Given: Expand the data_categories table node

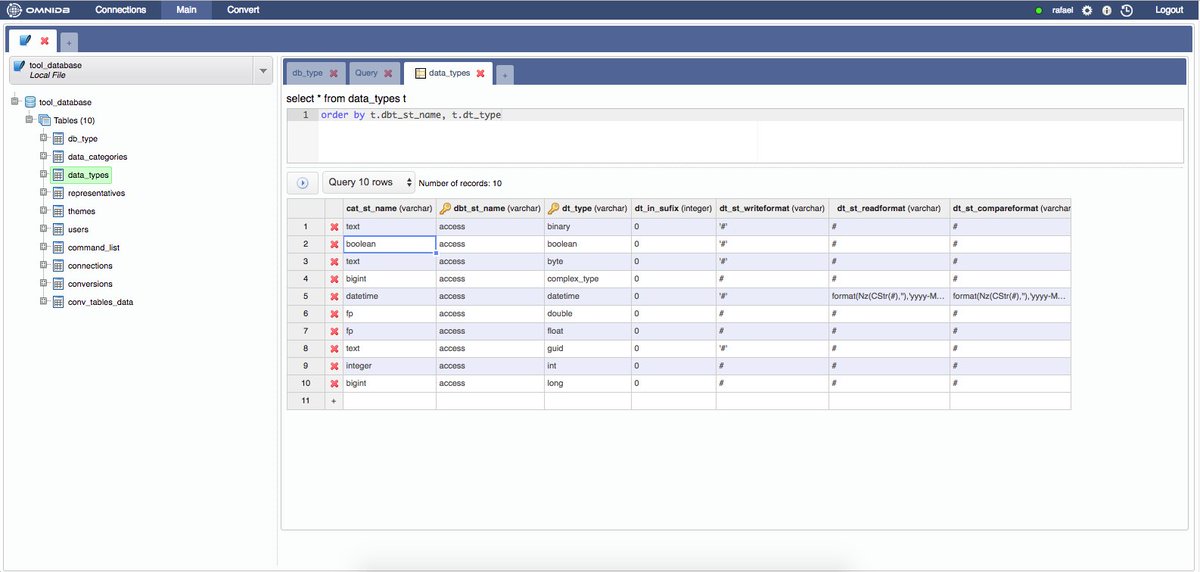Looking at the screenshot, I should tap(43, 156).
